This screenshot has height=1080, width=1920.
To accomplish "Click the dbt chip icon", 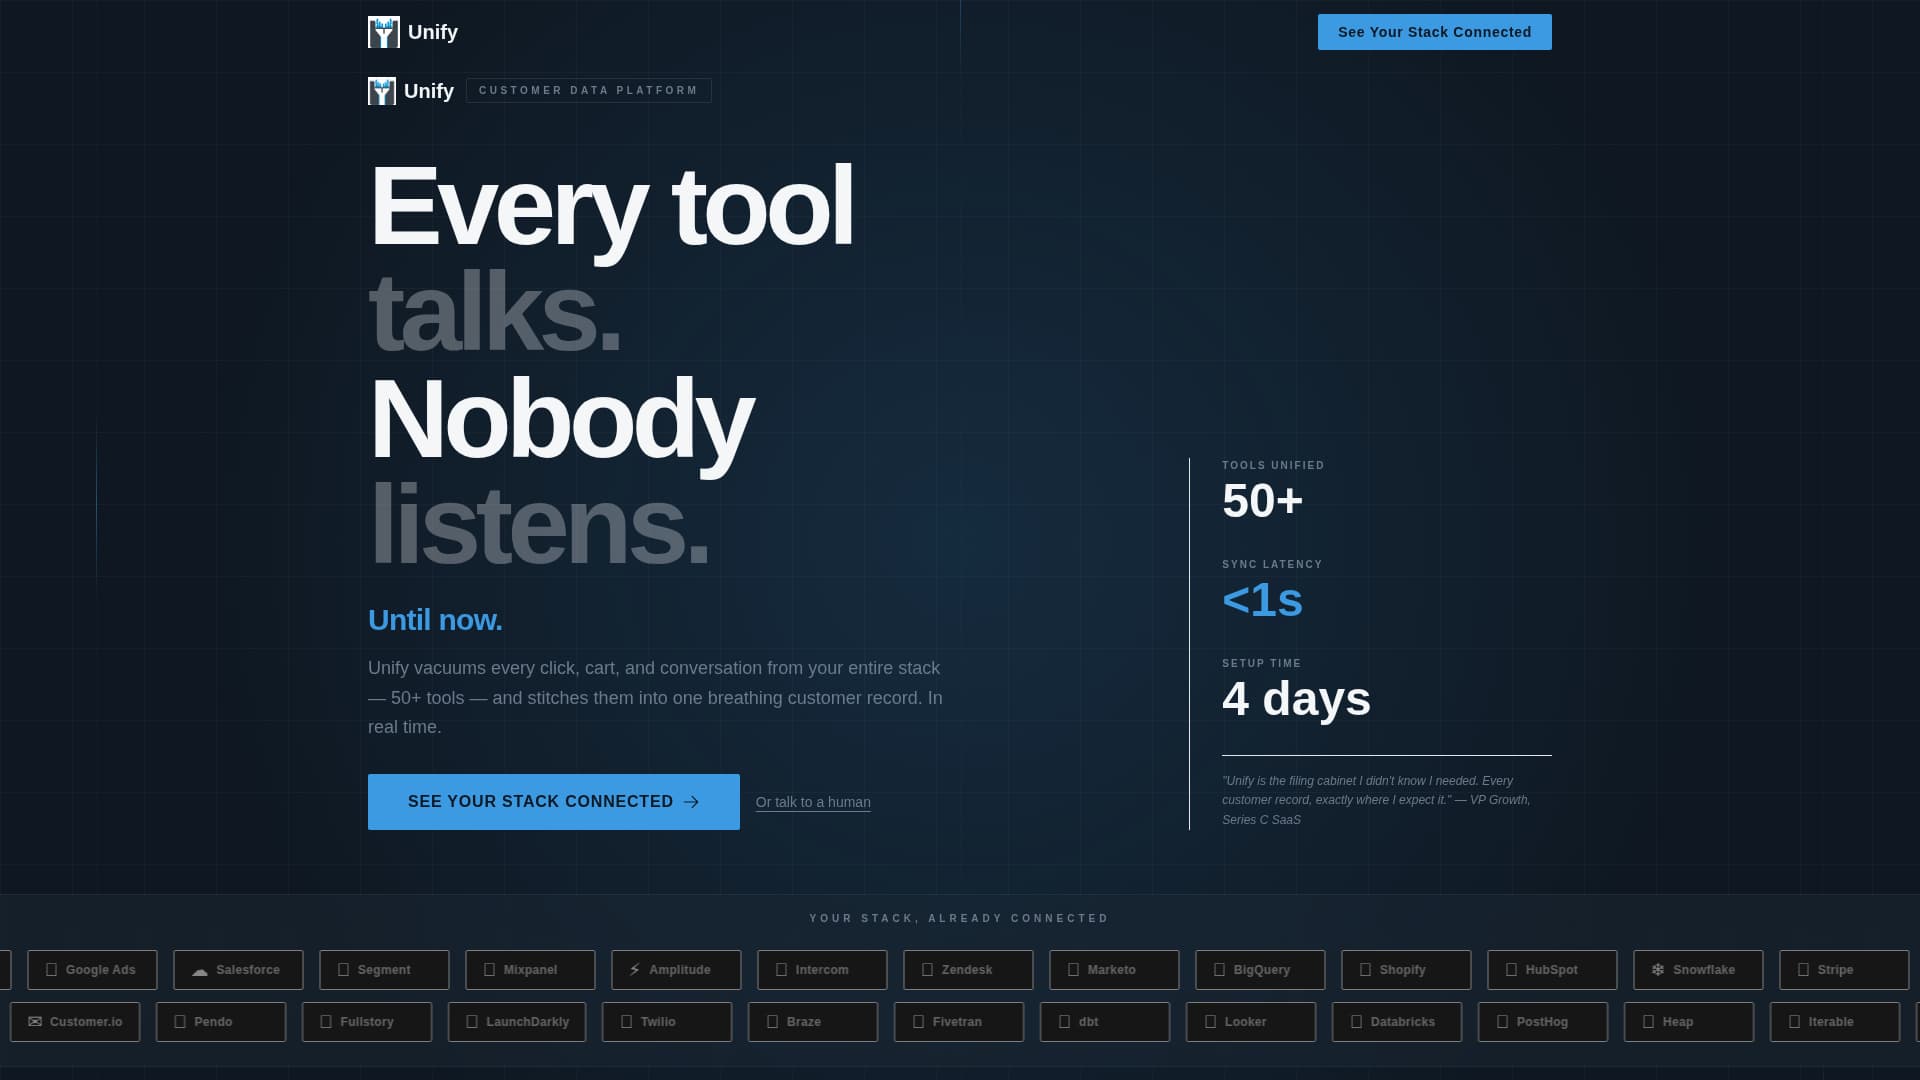I will (1065, 1022).
